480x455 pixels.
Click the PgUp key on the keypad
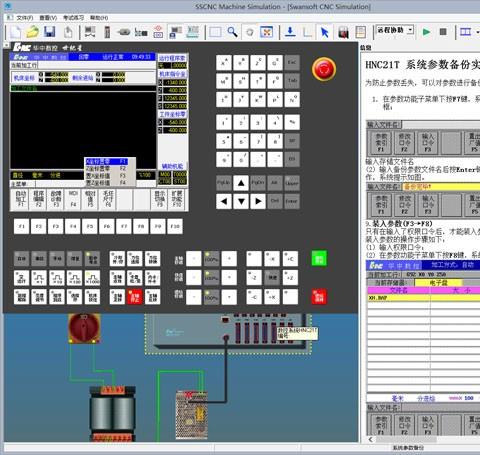(x=224, y=183)
